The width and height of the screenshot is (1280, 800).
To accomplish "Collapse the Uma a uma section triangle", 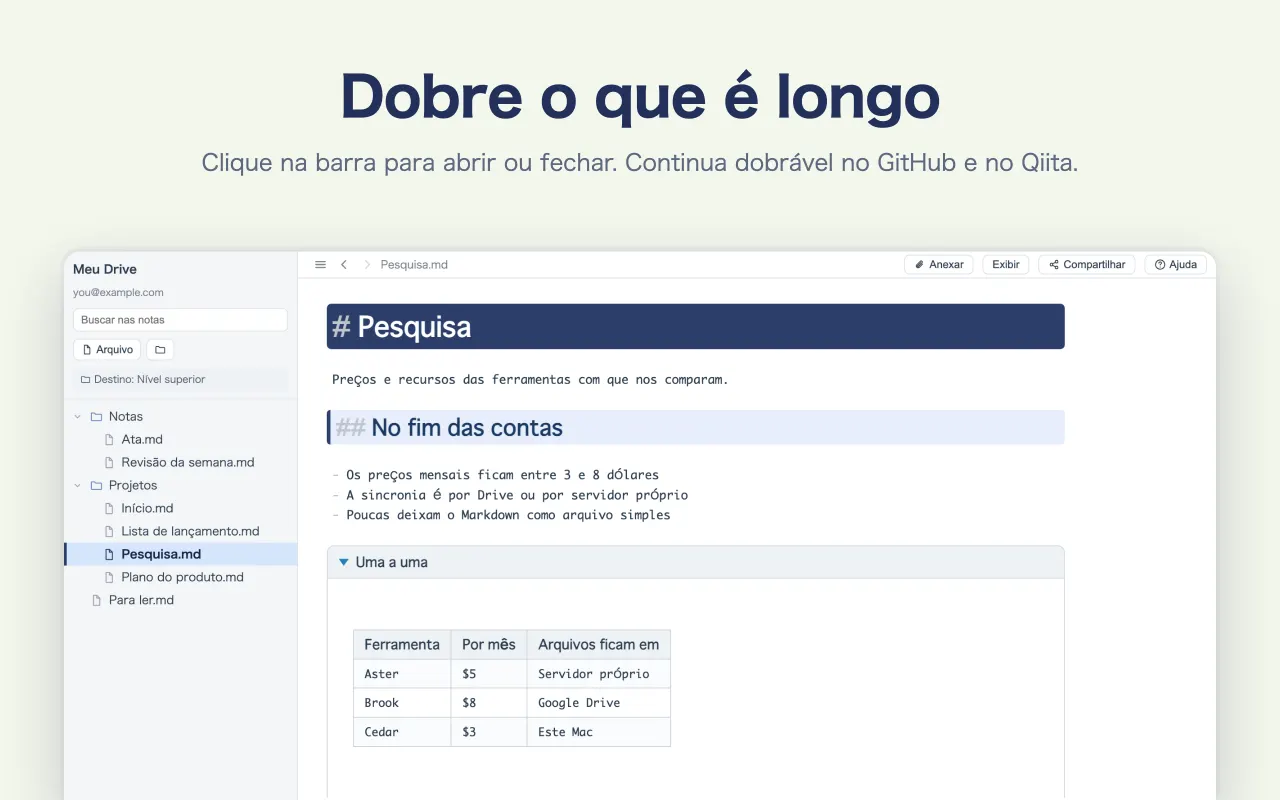I will coord(344,562).
